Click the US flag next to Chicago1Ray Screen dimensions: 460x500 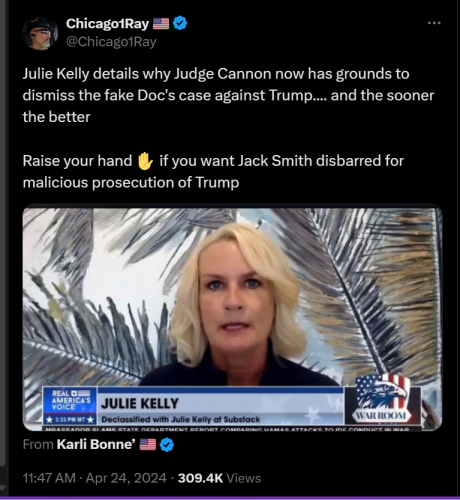161,24
